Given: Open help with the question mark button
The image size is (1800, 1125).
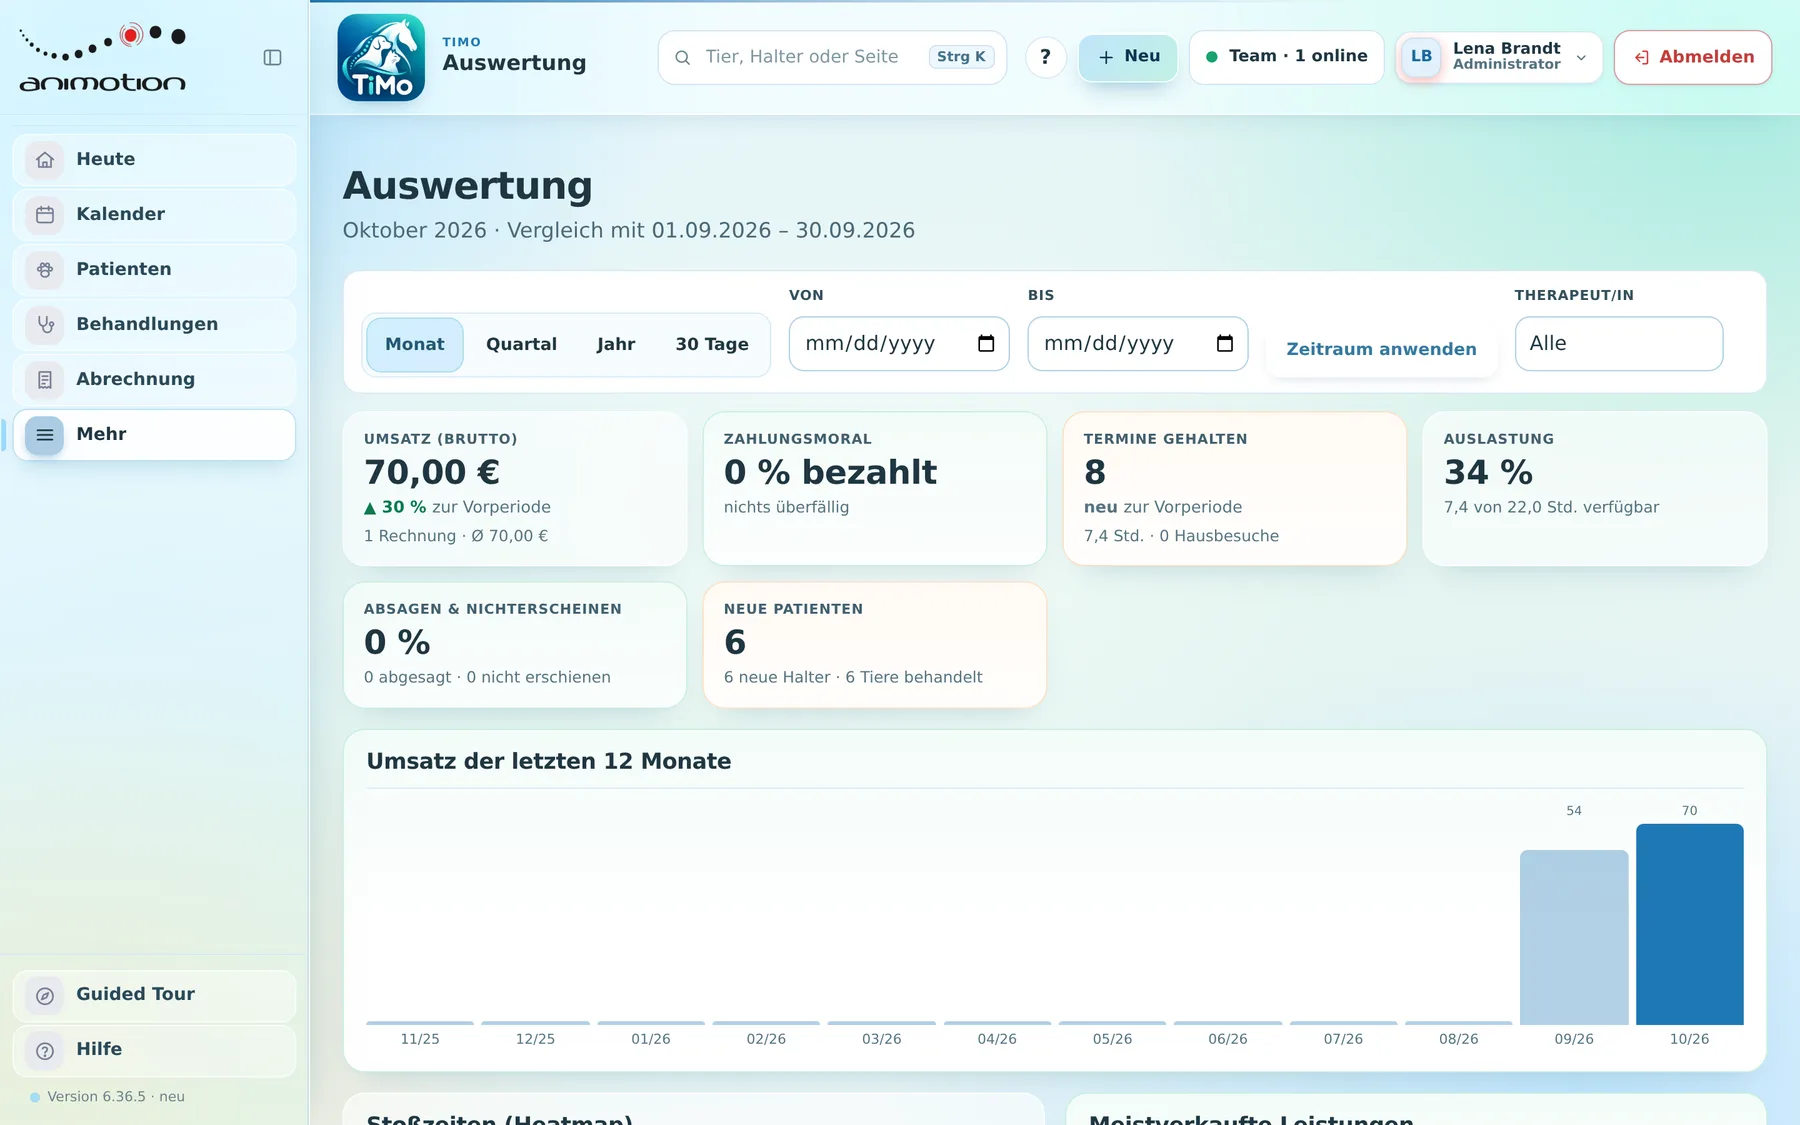Looking at the screenshot, I should coord(1045,57).
